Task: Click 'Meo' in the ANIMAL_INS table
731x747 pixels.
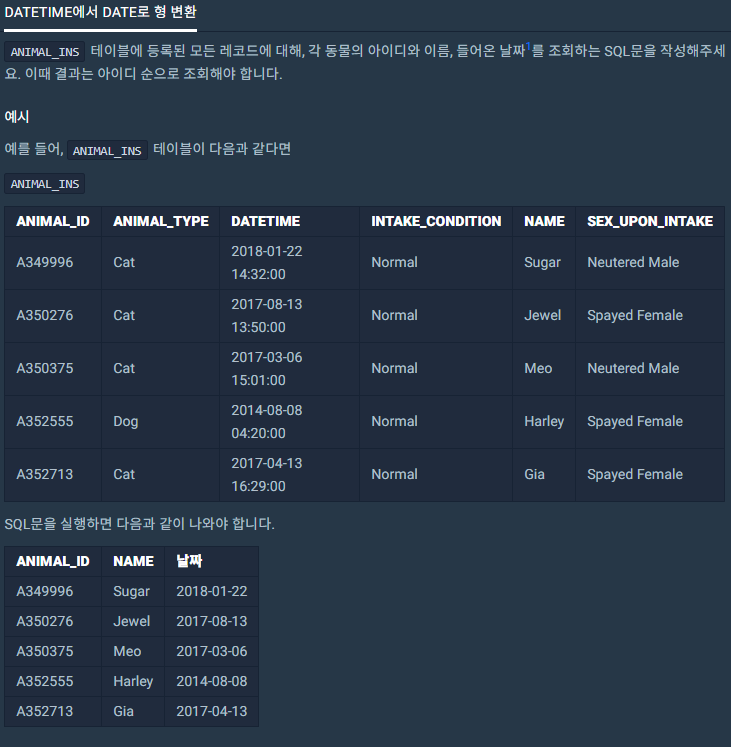Action: coord(538,368)
